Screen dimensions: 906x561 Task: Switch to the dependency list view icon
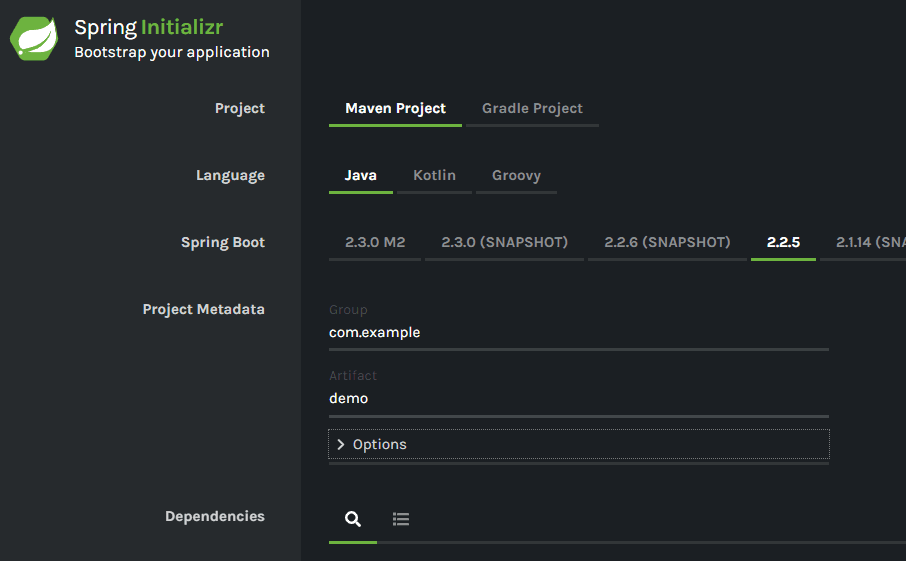point(401,518)
